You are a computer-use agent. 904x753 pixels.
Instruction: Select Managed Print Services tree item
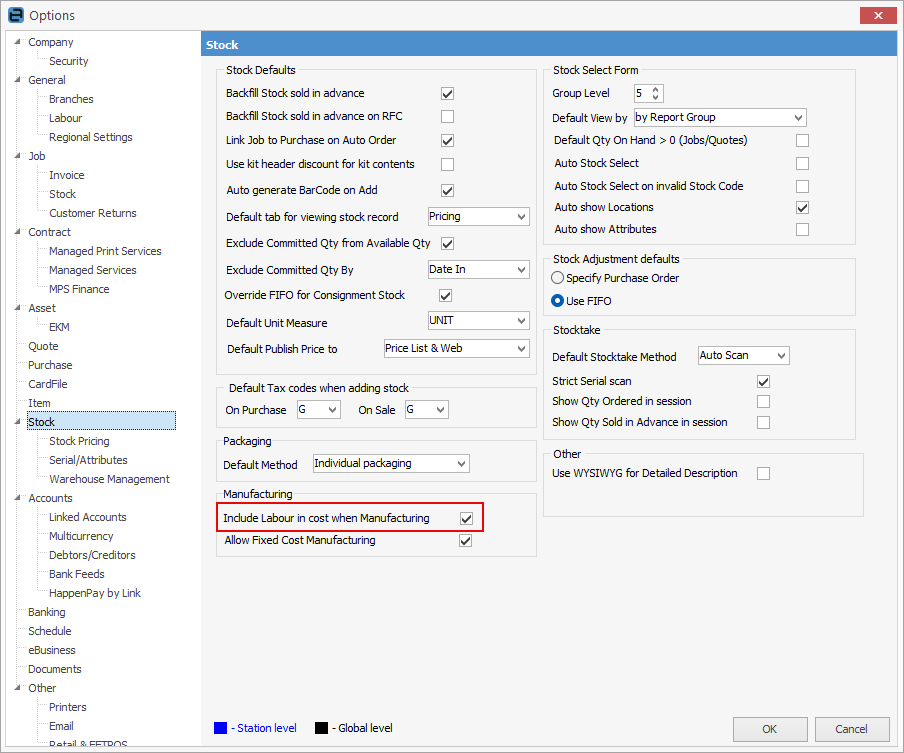pos(105,251)
